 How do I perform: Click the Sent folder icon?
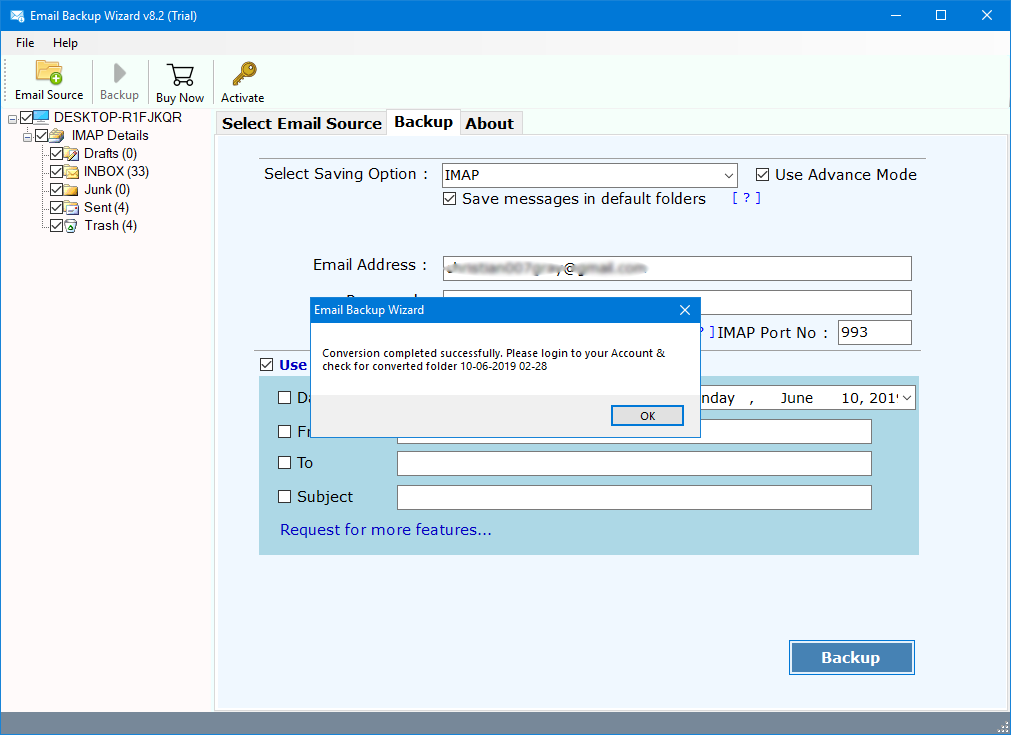coord(72,208)
